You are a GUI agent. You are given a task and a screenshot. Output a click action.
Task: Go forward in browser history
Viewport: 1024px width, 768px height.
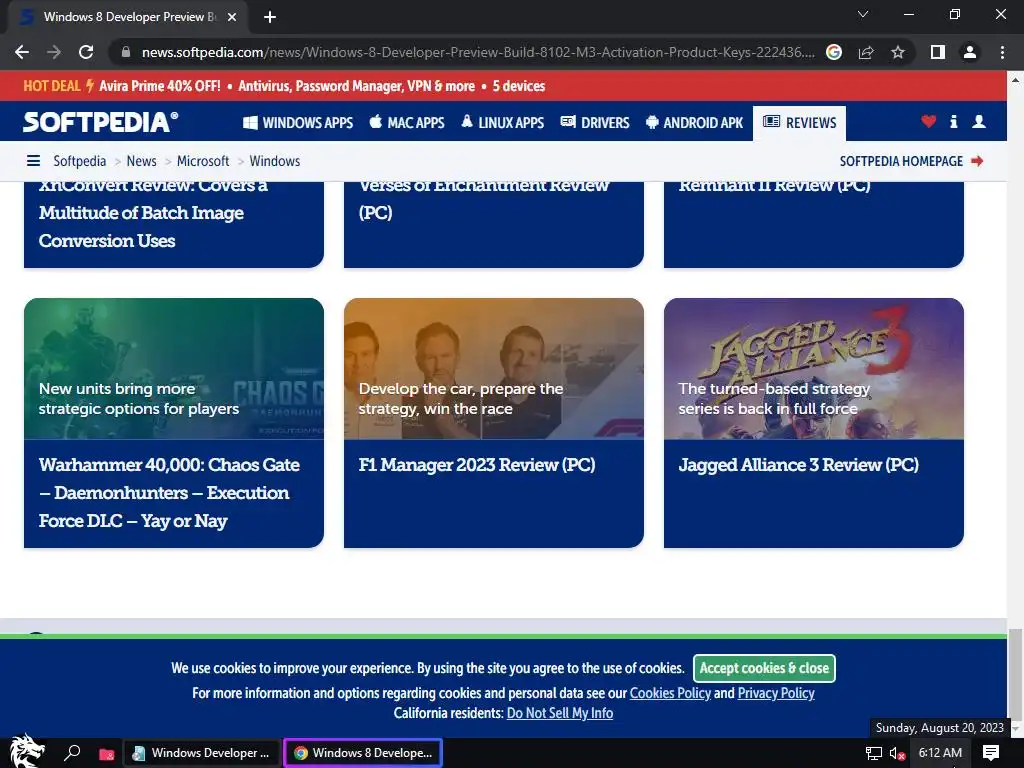point(54,52)
